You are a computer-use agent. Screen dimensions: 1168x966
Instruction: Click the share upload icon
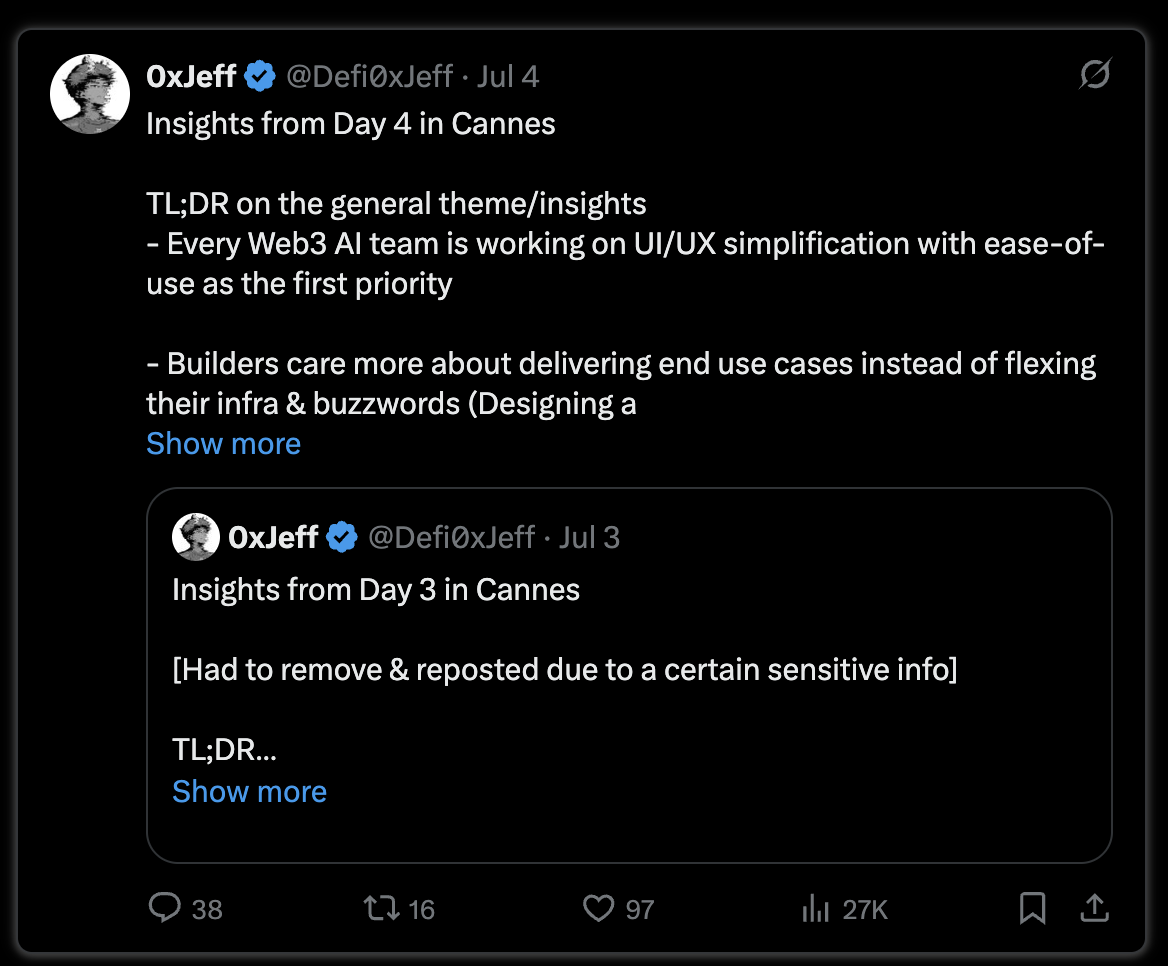(1094, 908)
